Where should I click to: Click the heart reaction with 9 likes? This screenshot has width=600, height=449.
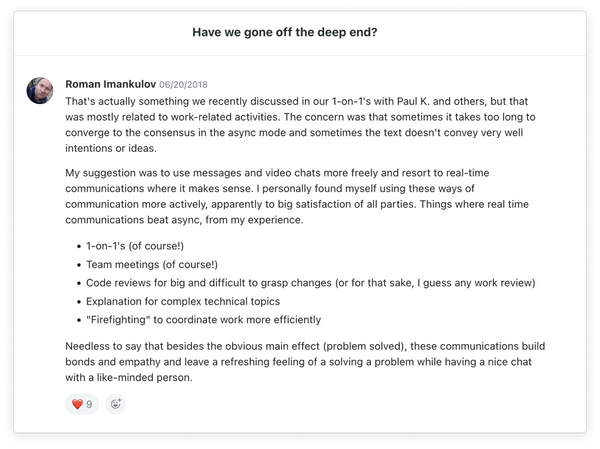[x=82, y=404]
